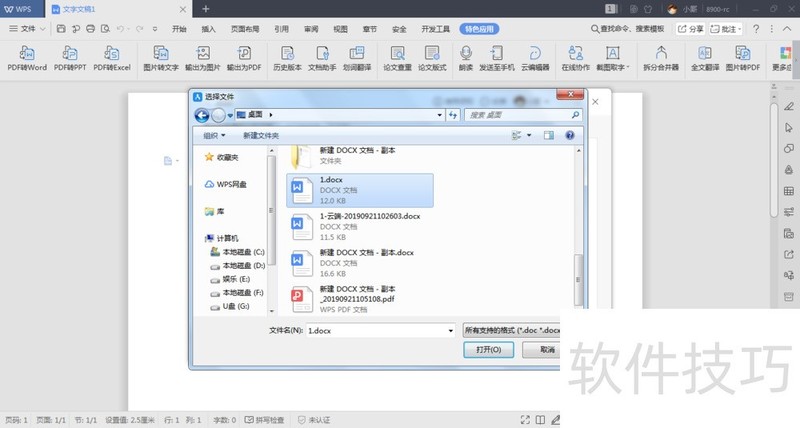Click the 搜索 桌面 search field
This screenshot has height=428, width=800.
(523, 115)
